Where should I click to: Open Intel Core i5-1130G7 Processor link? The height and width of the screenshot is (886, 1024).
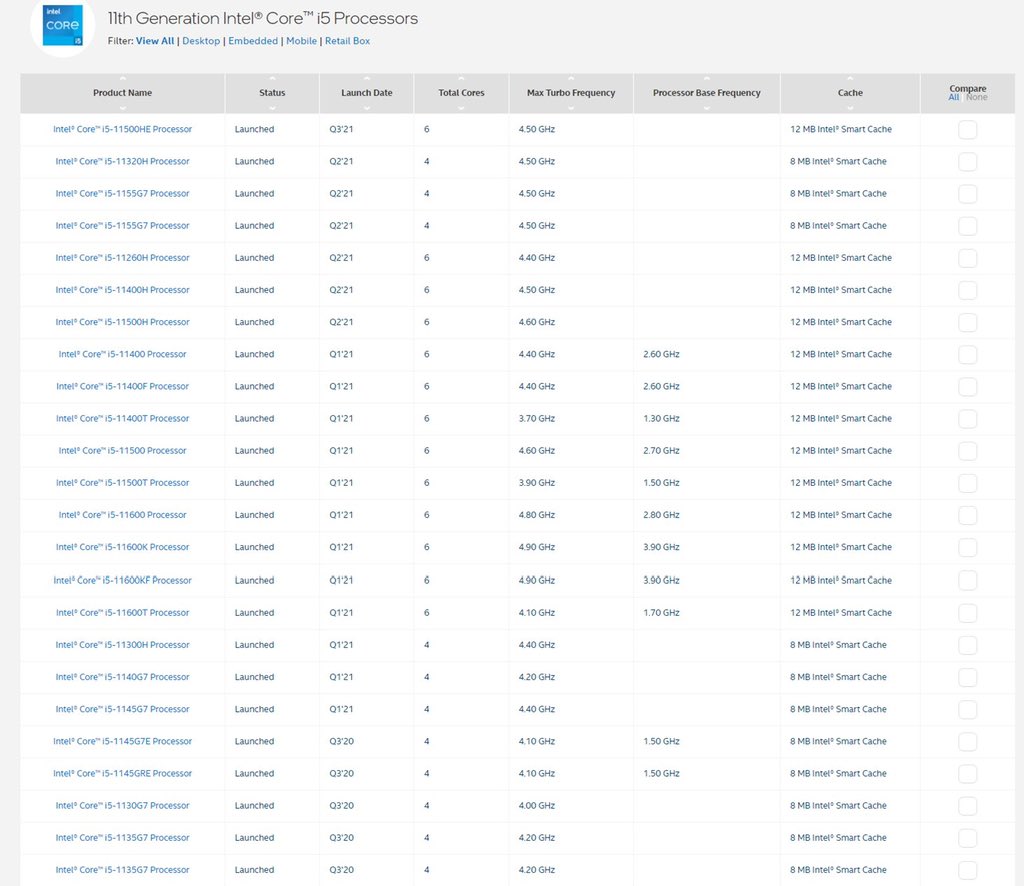[122, 806]
